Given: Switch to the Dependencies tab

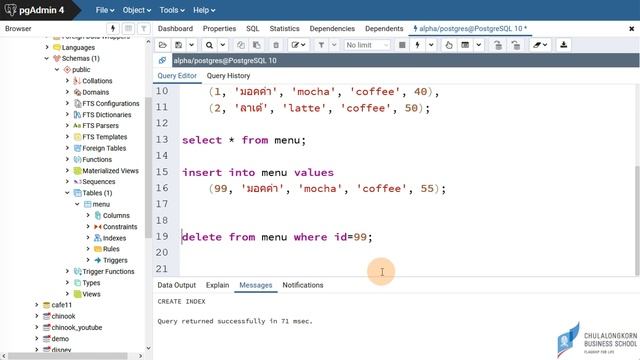Looking at the screenshot, I should [332, 29].
